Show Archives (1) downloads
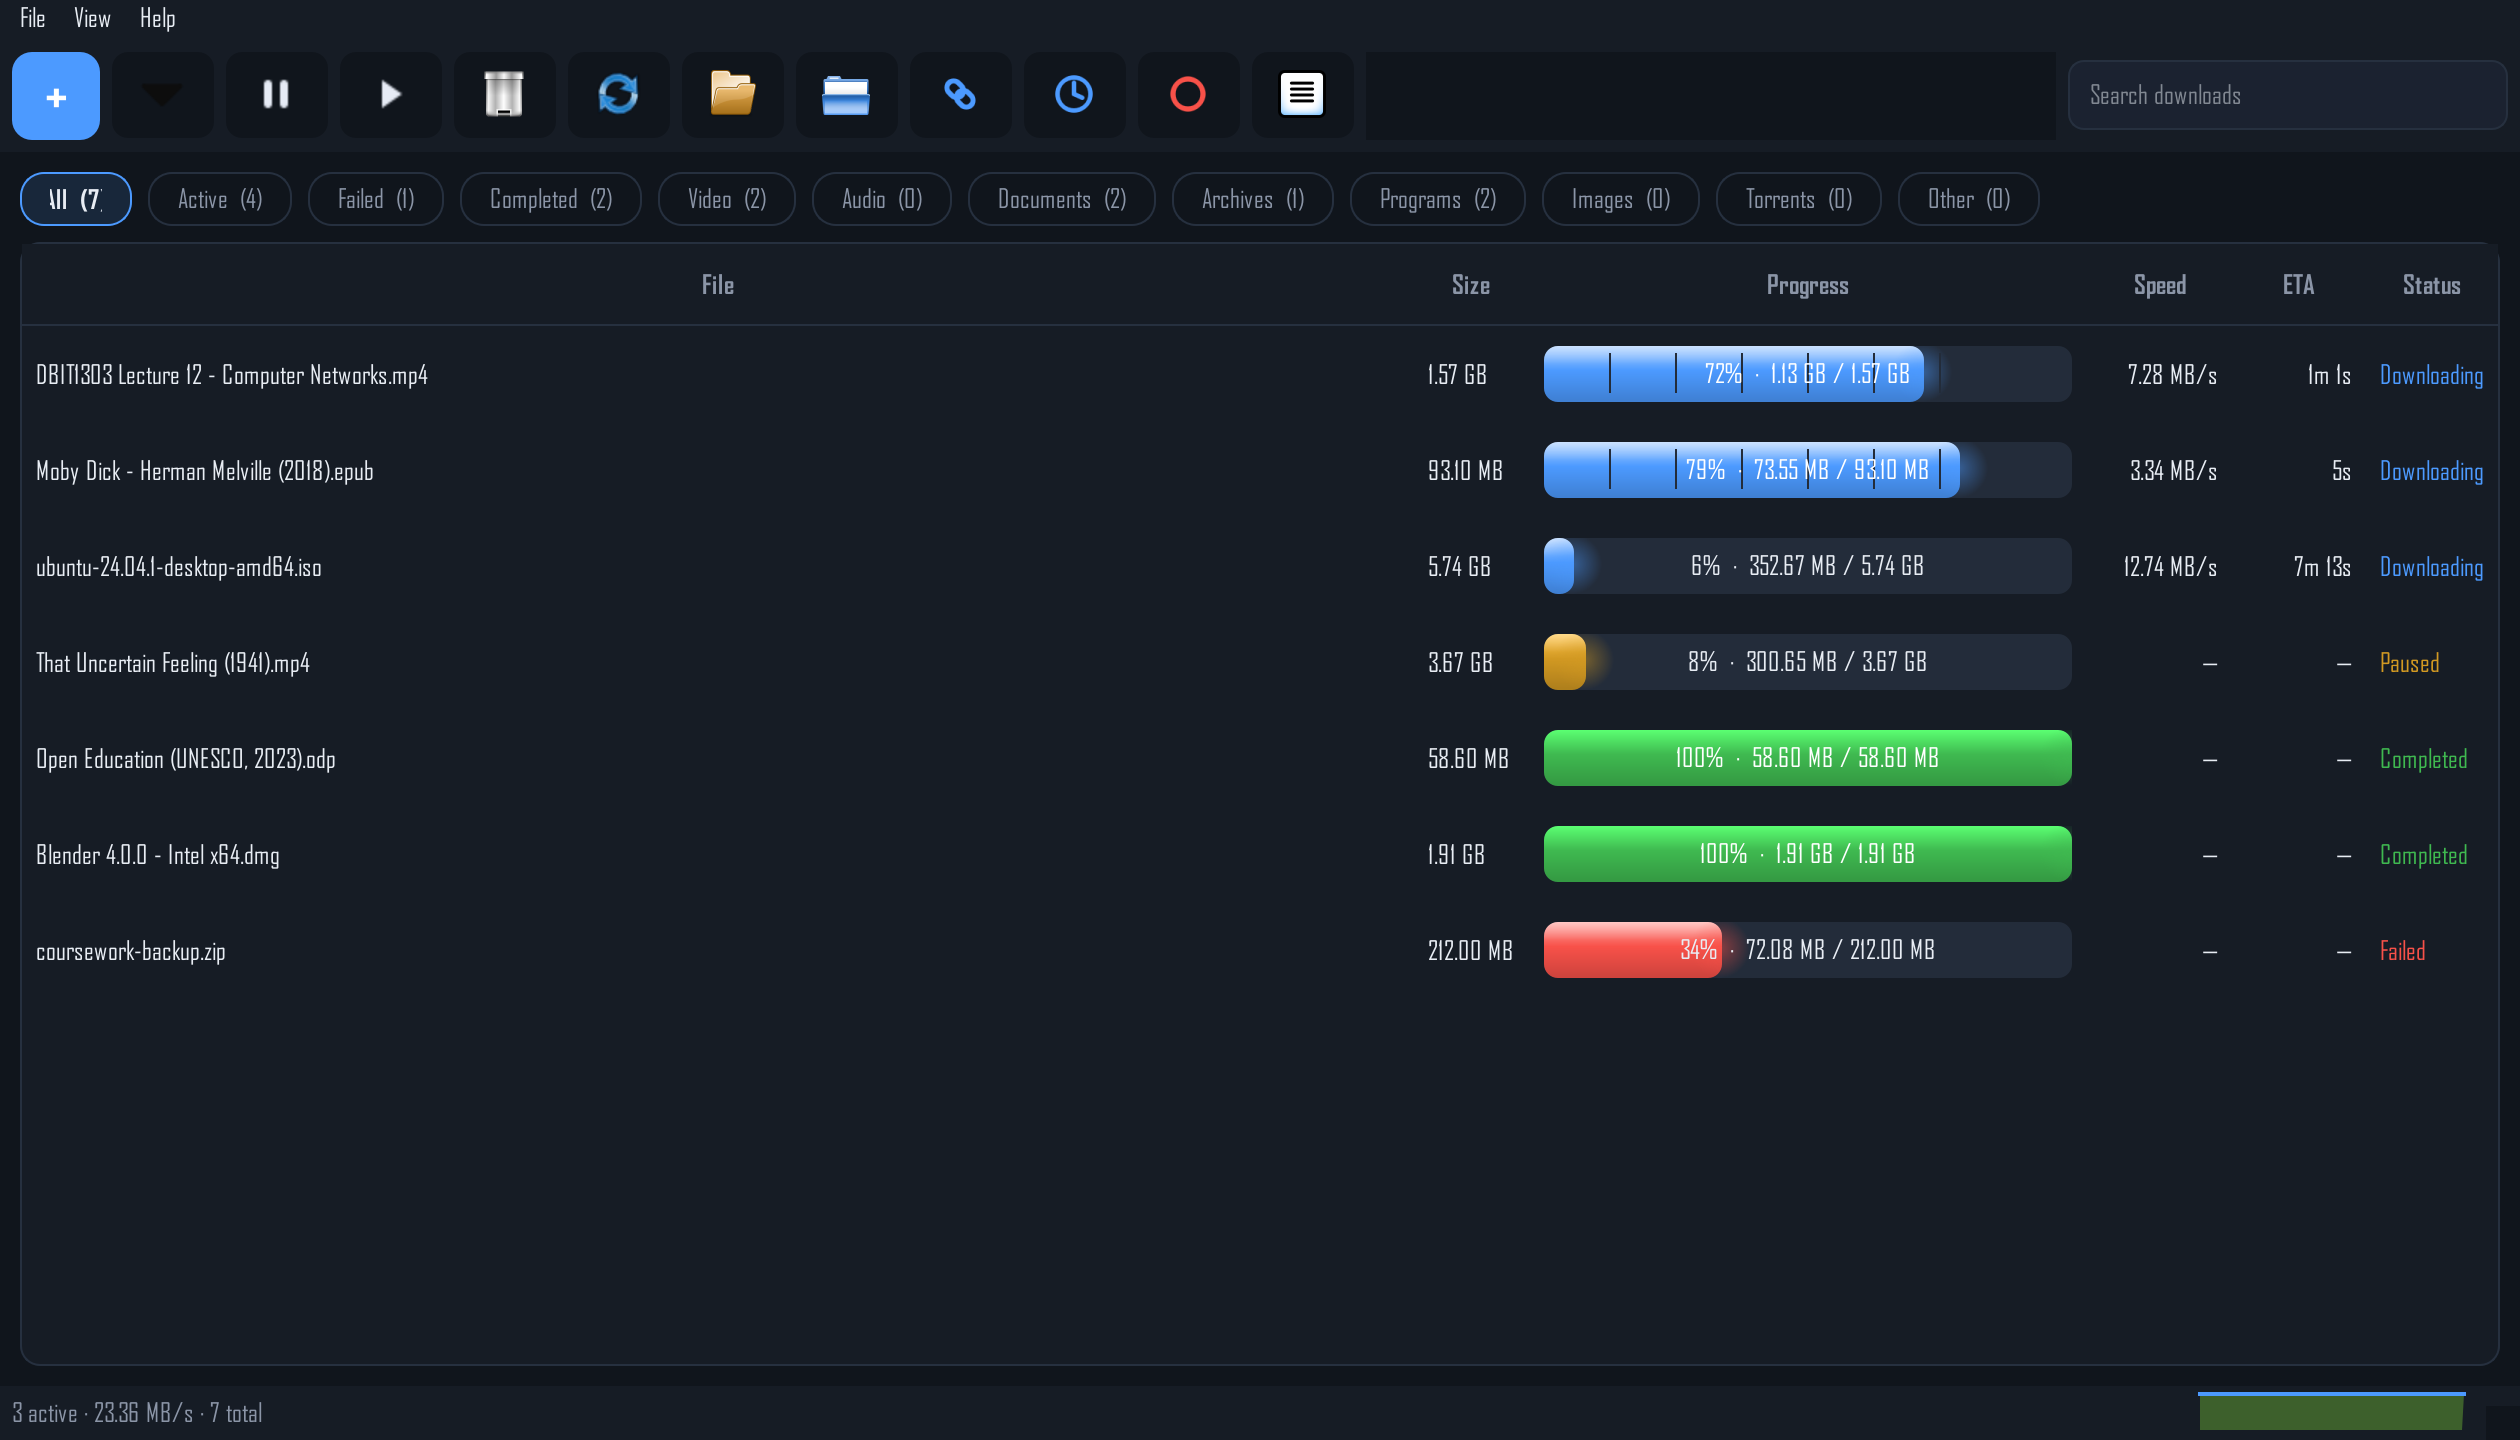2520x1440 pixels. click(x=1253, y=199)
